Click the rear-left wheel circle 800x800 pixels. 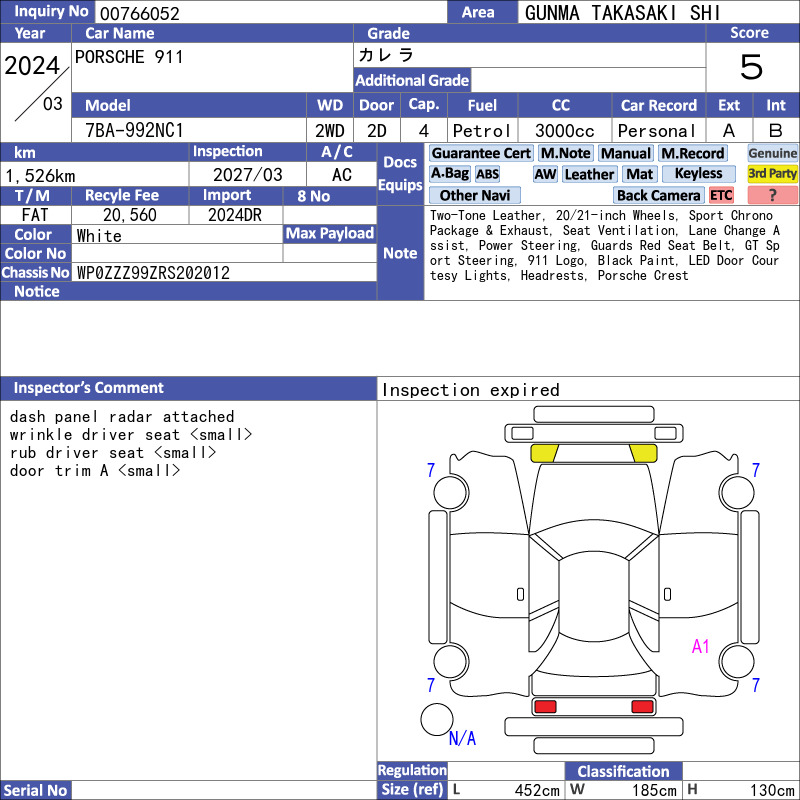[451, 662]
